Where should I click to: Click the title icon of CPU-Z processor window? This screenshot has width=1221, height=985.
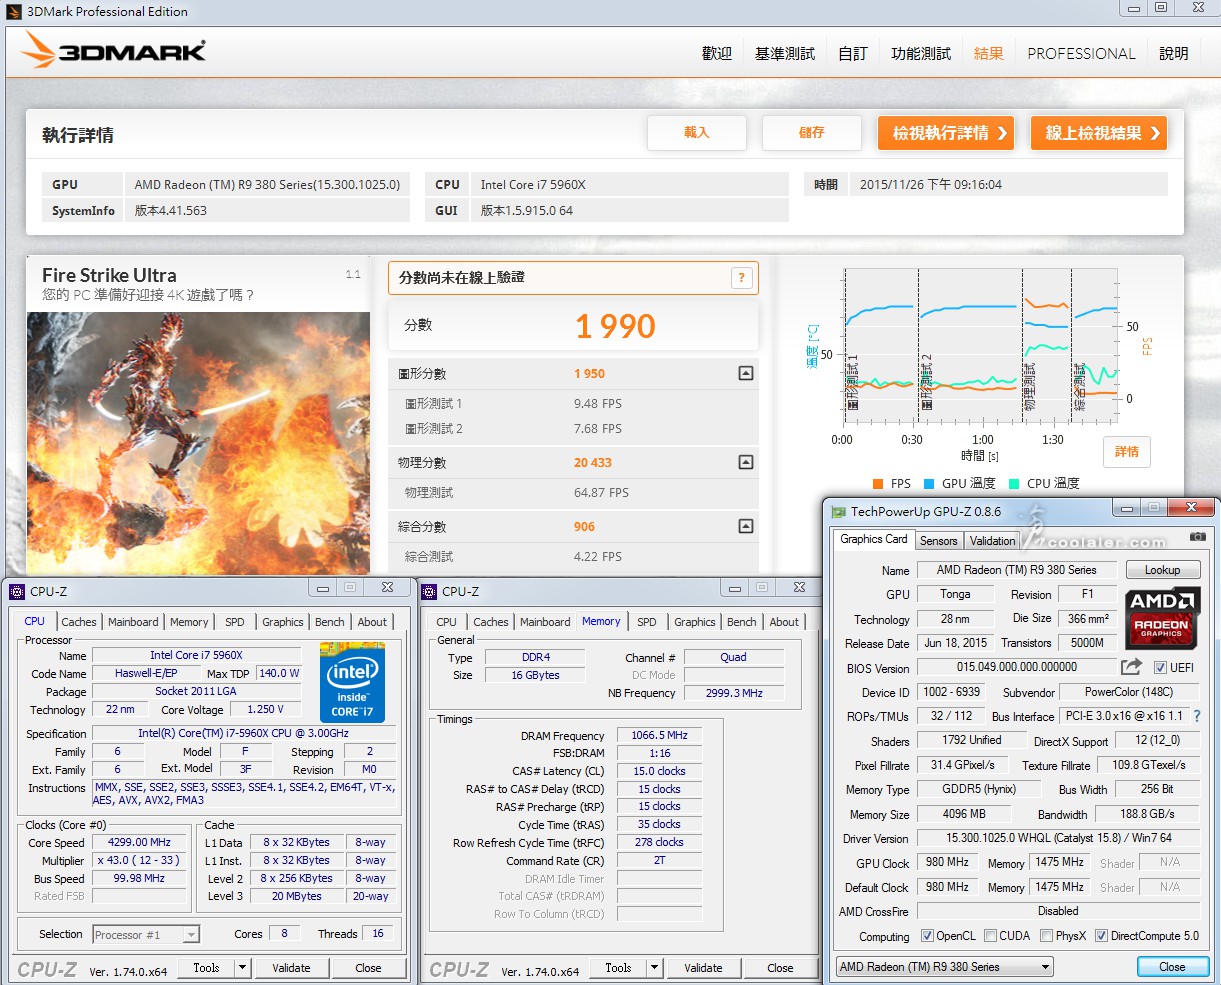click(17, 591)
